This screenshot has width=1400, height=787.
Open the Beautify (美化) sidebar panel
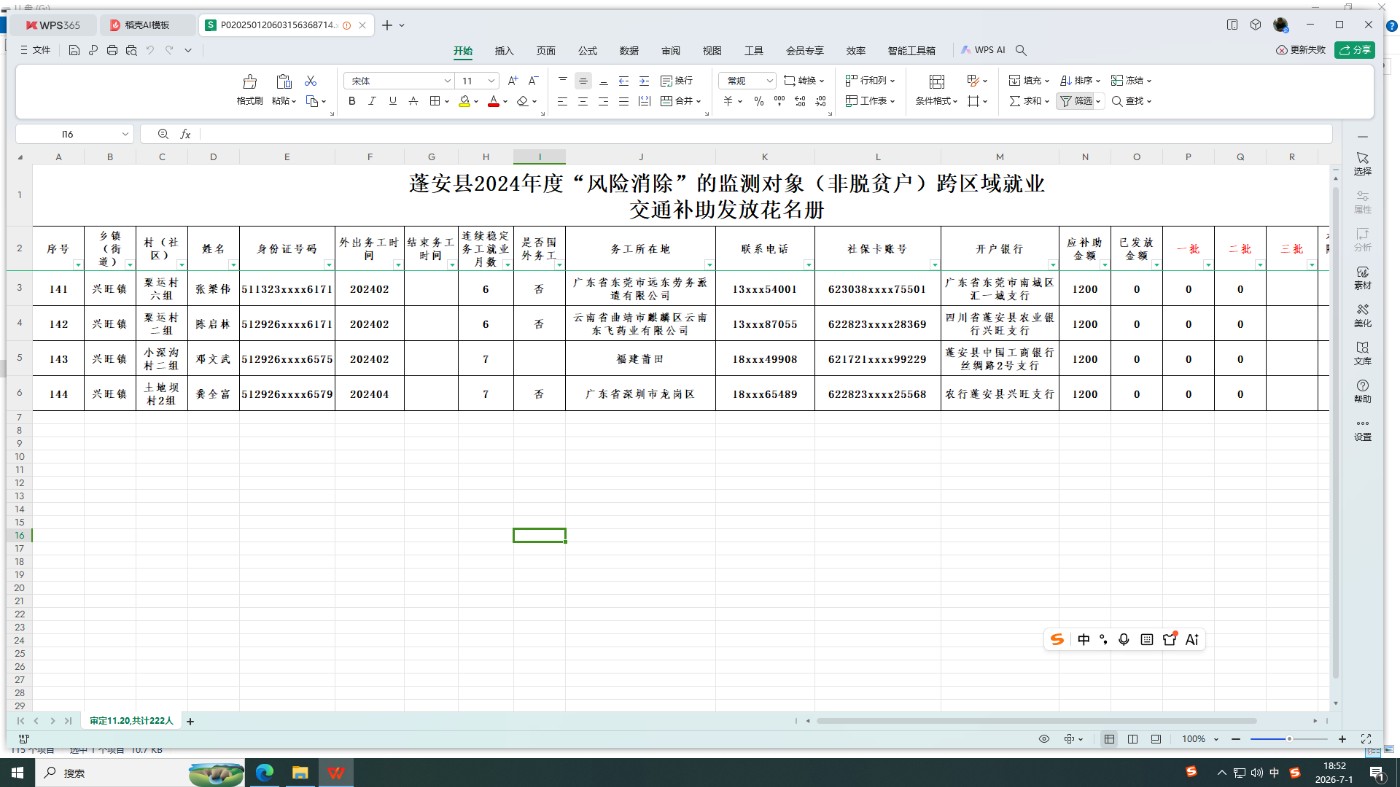1362,315
